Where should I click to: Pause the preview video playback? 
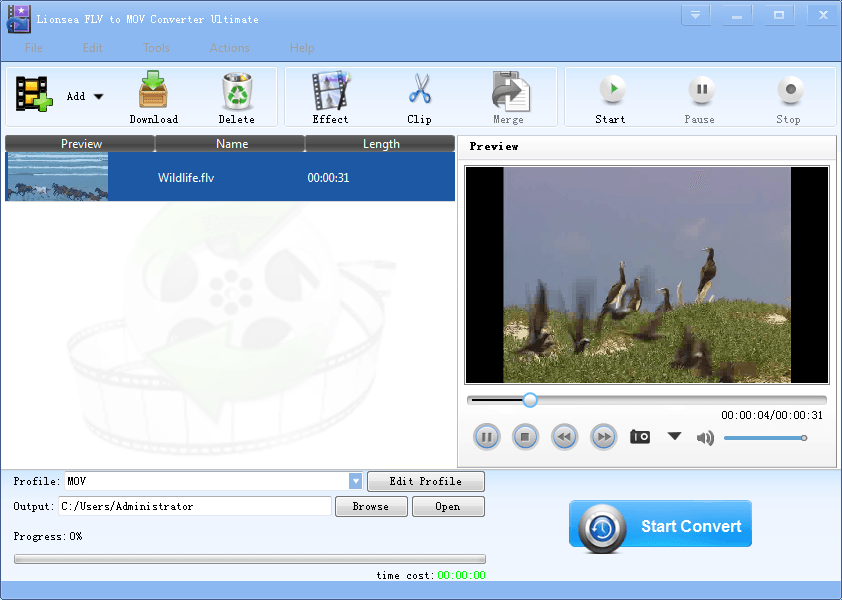(x=486, y=437)
